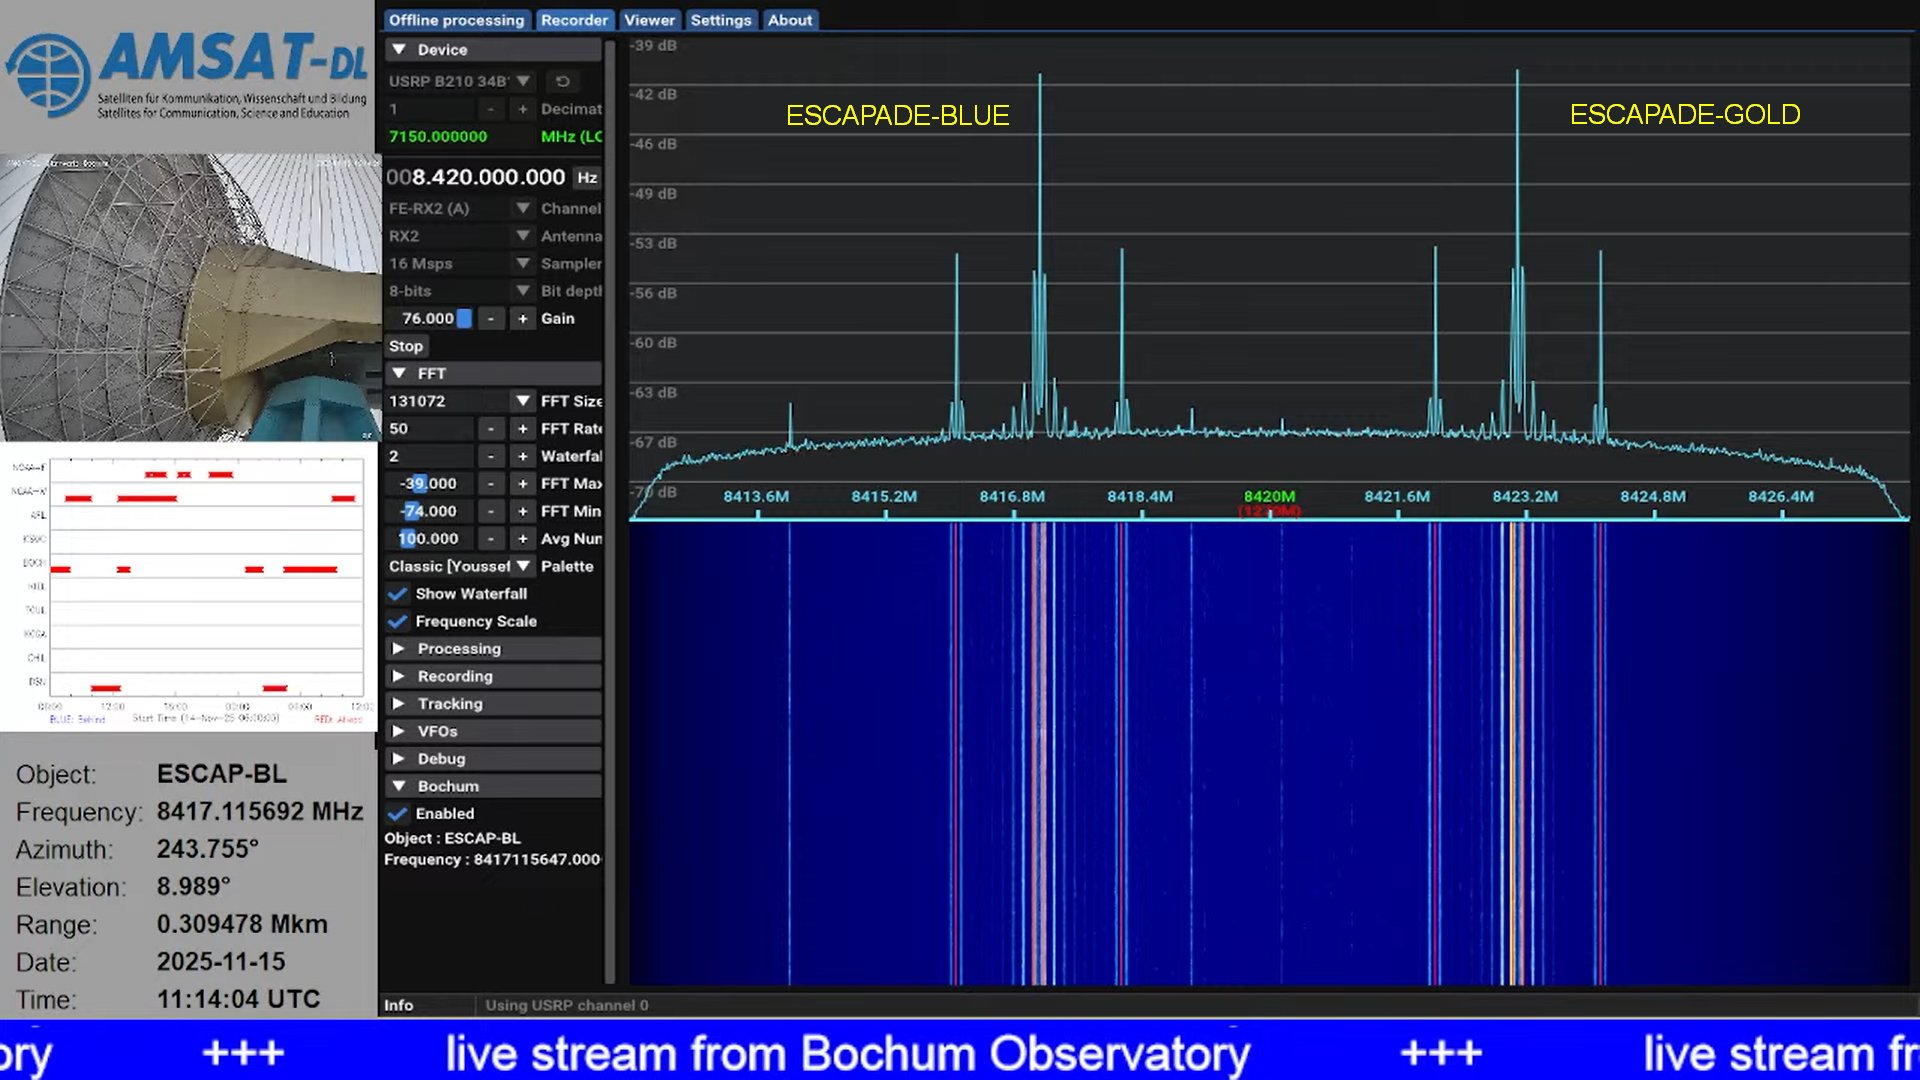This screenshot has width=1920, height=1080.
Task: Increase Avg Num with plus button
Action: (522, 538)
